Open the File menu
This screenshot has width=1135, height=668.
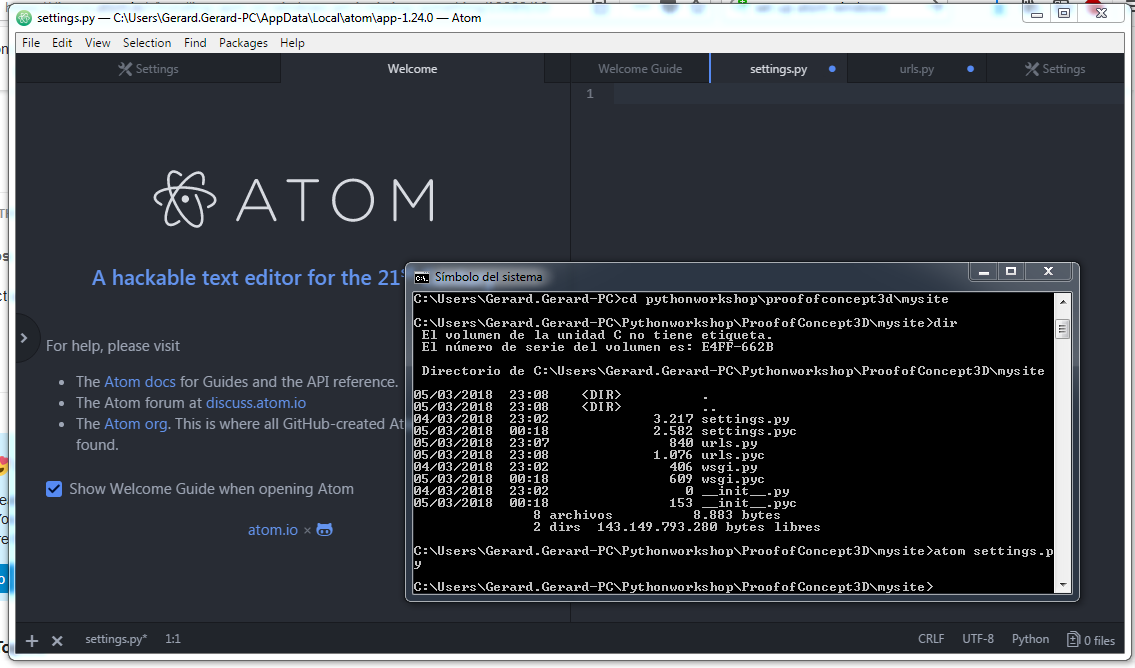click(x=31, y=43)
